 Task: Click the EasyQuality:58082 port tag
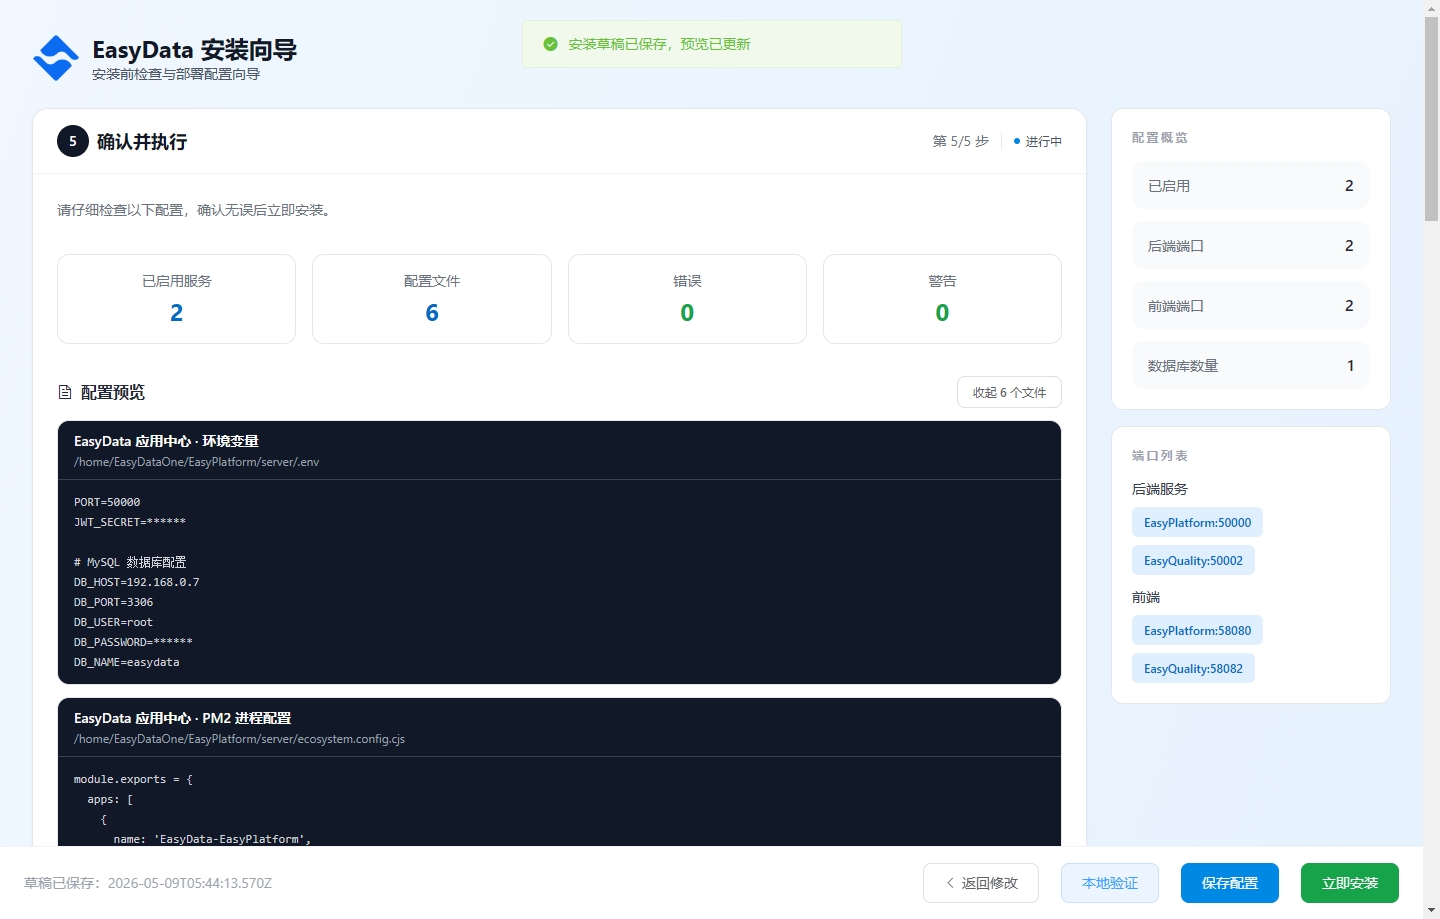pos(1193,669)
